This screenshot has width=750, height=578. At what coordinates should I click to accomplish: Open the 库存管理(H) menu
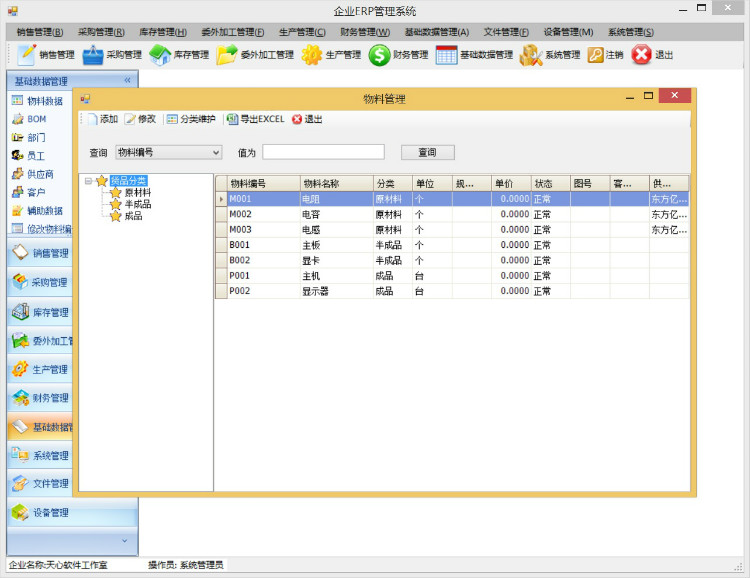pyautogui.click(x=163, y=32)
